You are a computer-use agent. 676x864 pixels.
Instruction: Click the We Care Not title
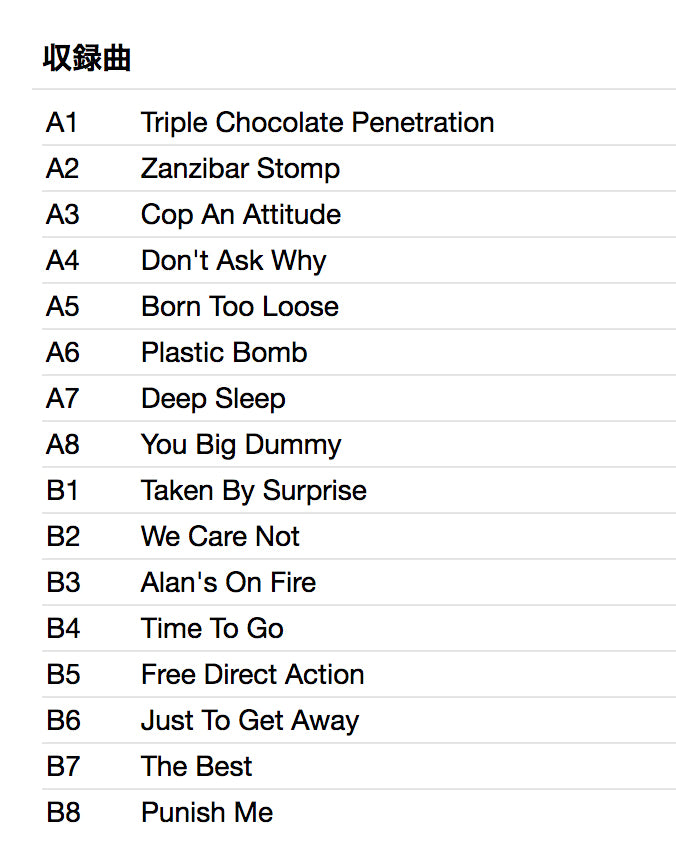point(220,537)
